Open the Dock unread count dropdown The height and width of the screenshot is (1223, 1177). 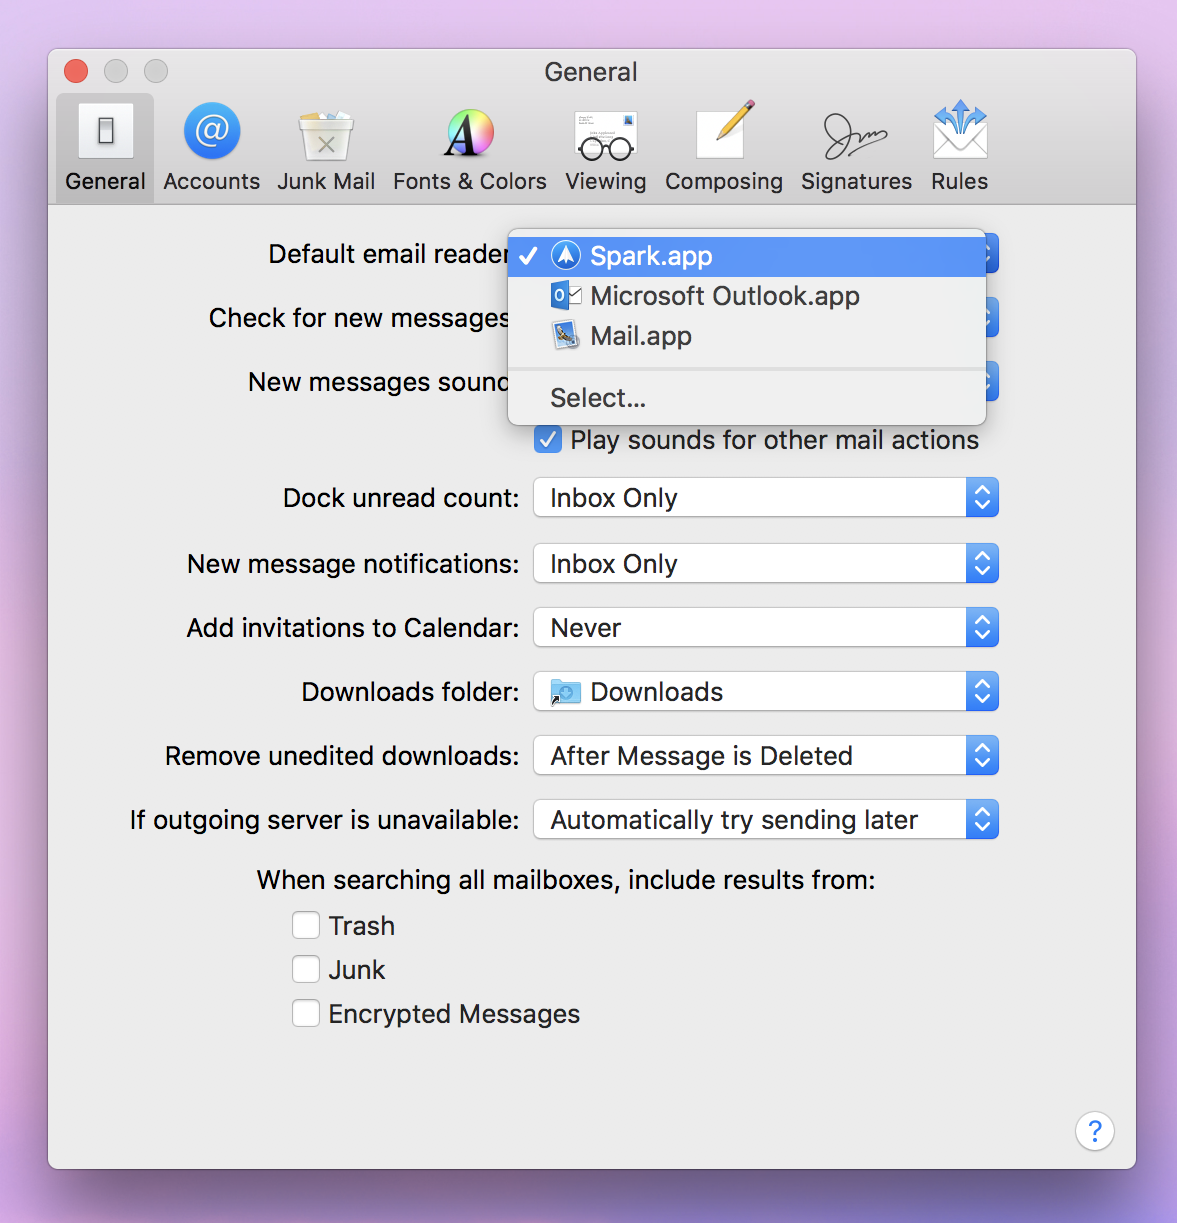coord(766,498)
